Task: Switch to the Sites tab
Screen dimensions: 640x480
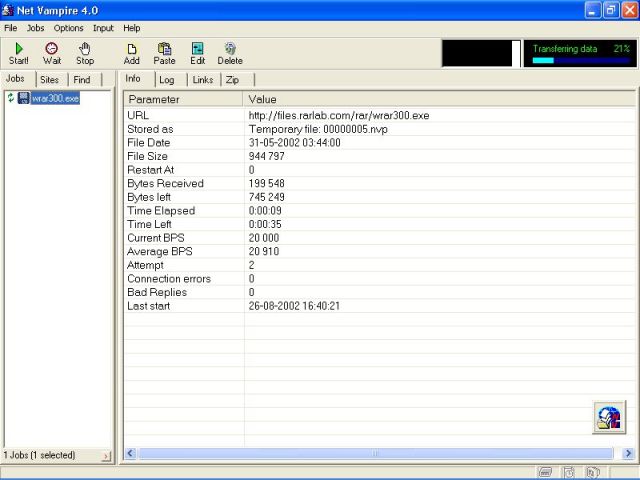Action: pyautogui.click(x=49, y=80)
